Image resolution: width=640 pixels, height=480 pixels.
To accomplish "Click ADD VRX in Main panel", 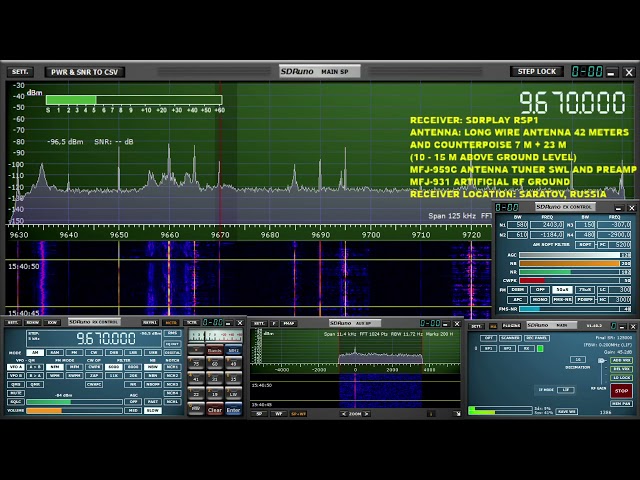I will [622, 360].
